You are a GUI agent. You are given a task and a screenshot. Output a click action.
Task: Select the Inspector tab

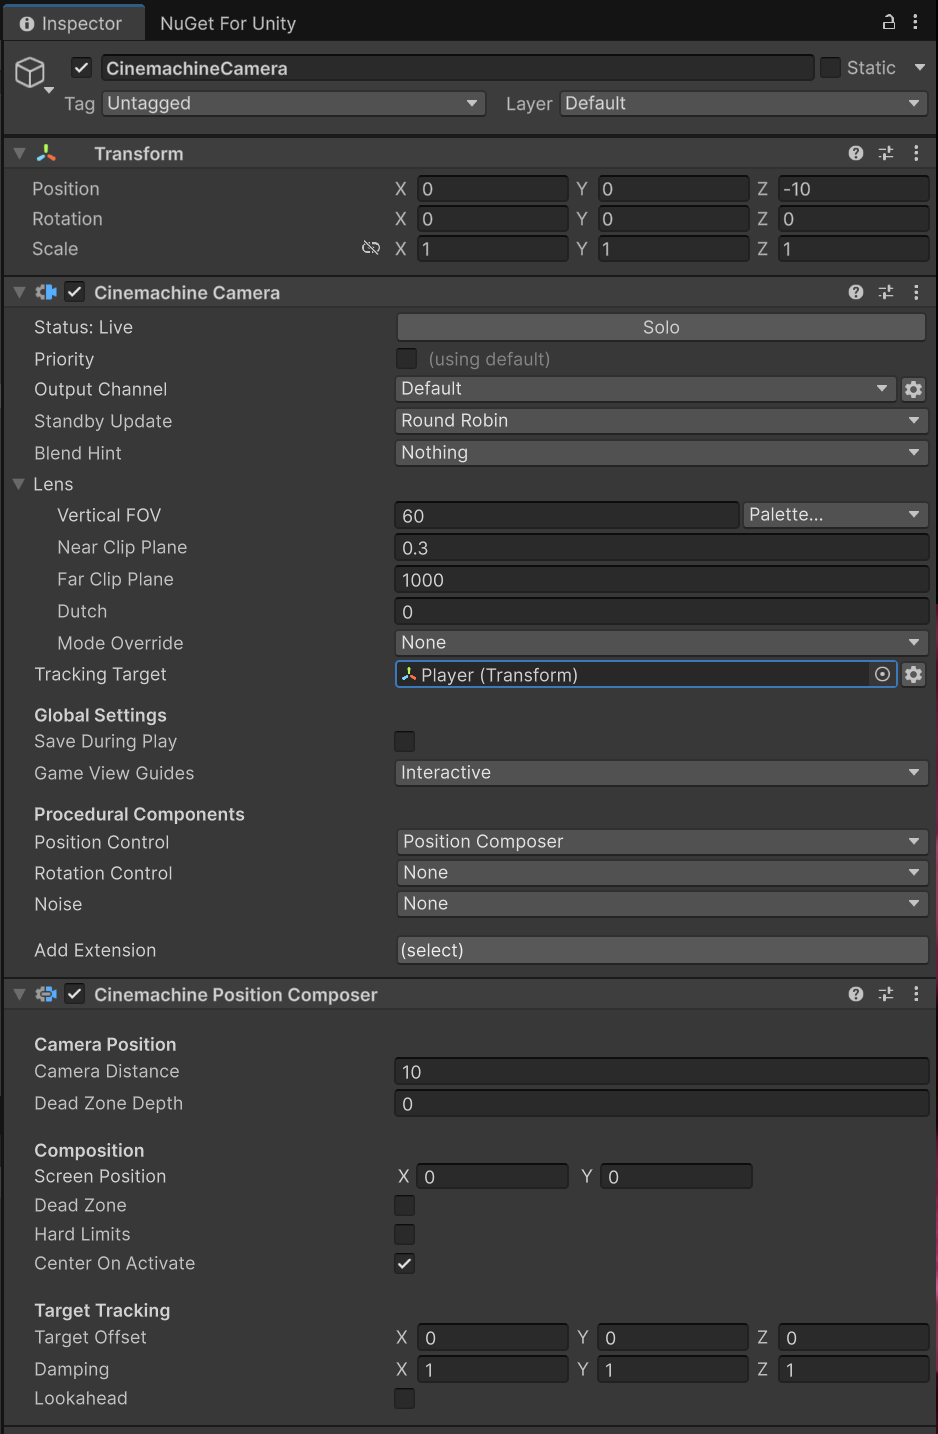(71, 23)
